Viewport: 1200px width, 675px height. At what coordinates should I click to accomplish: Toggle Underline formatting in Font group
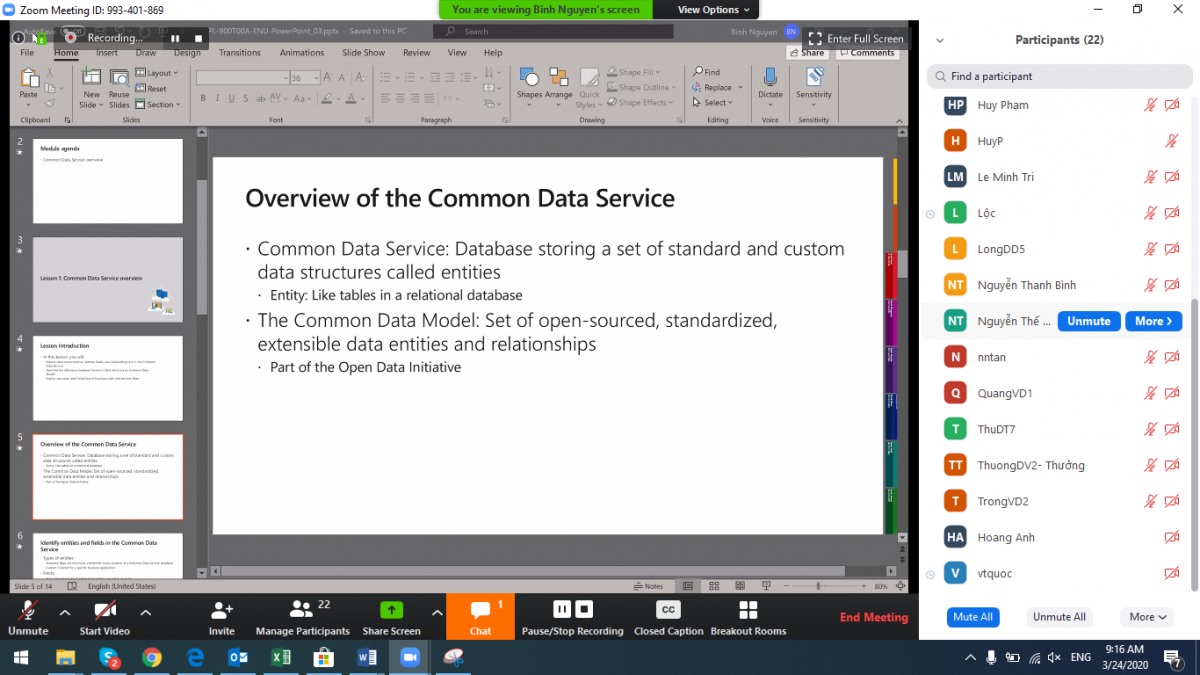[x=231, y=98]
